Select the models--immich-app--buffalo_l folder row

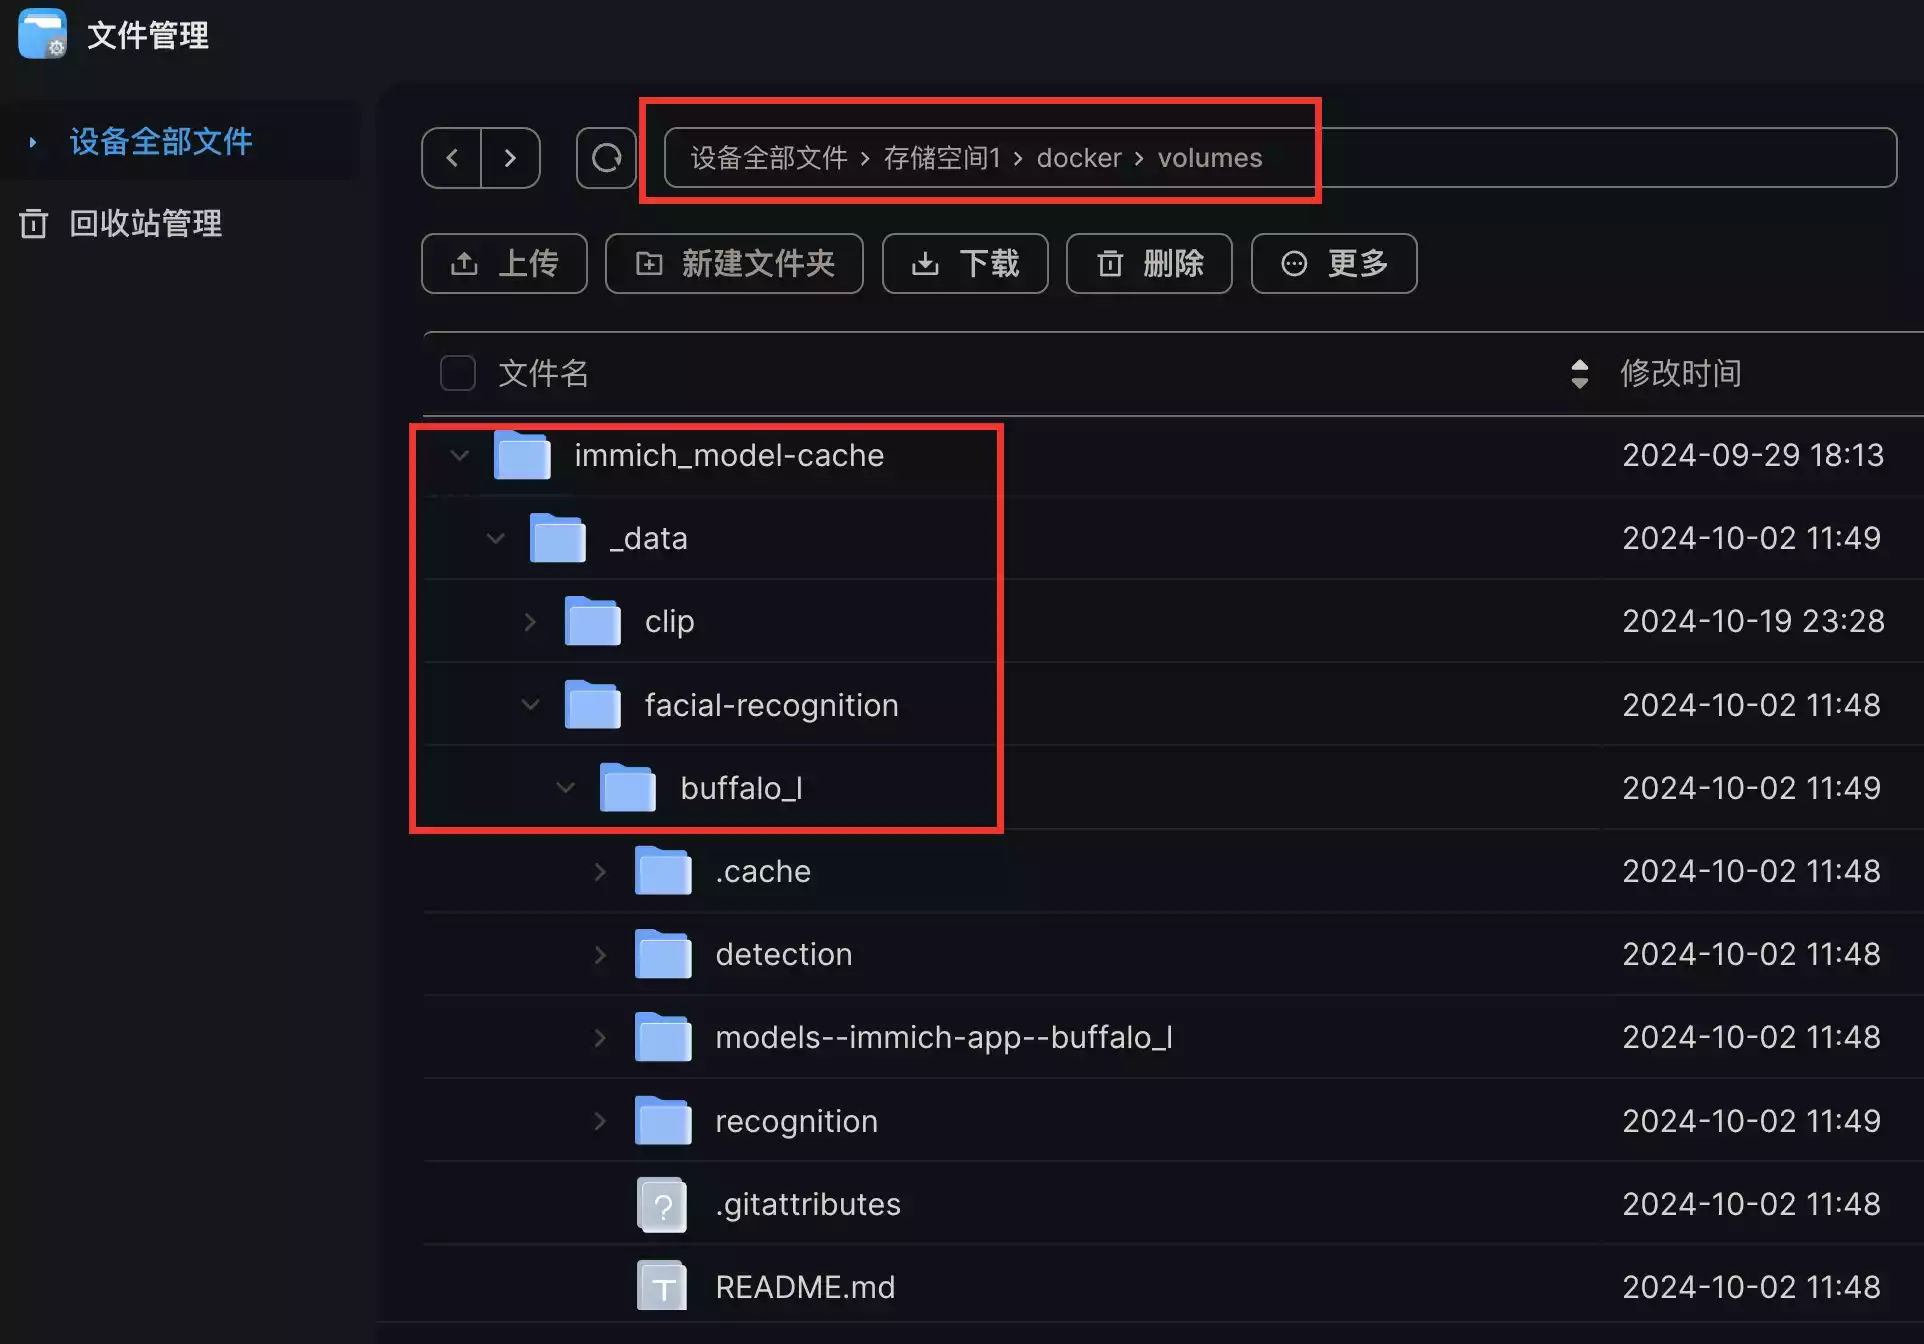[x=943, y=1038]
